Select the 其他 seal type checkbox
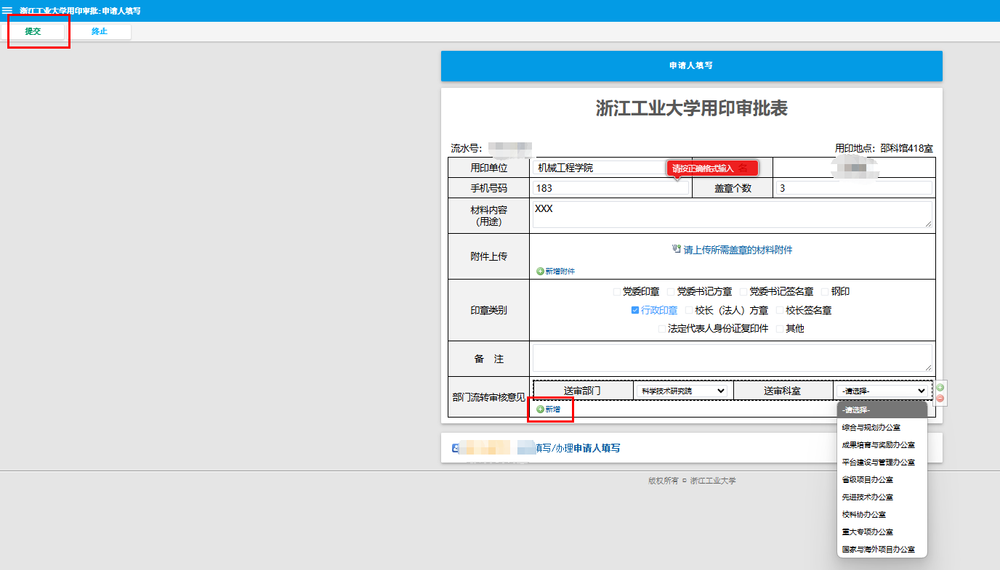Screen dimensions: 1000x570 pyautogui.click(x=779, y=328)
